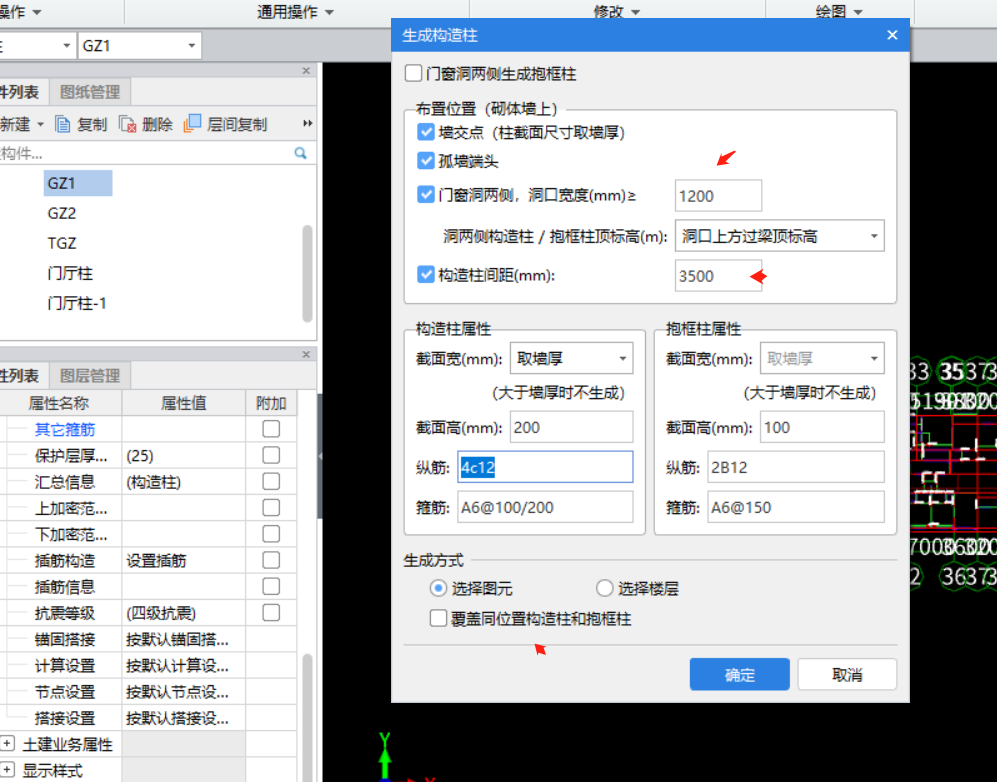
Task: Click the 删除 delete icon
Action: [x=127, y=124]
